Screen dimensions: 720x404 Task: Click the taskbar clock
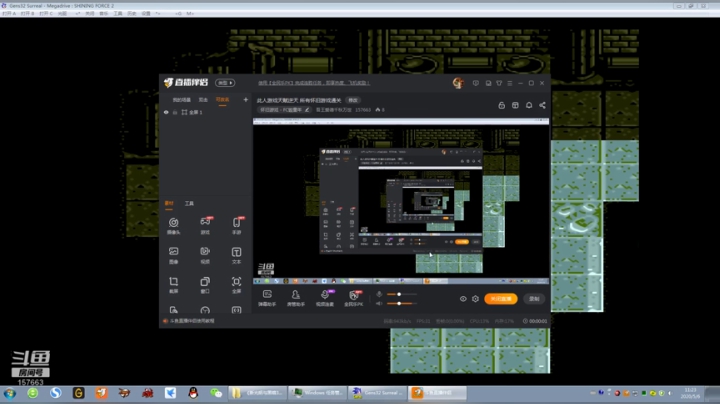point(690,393)
